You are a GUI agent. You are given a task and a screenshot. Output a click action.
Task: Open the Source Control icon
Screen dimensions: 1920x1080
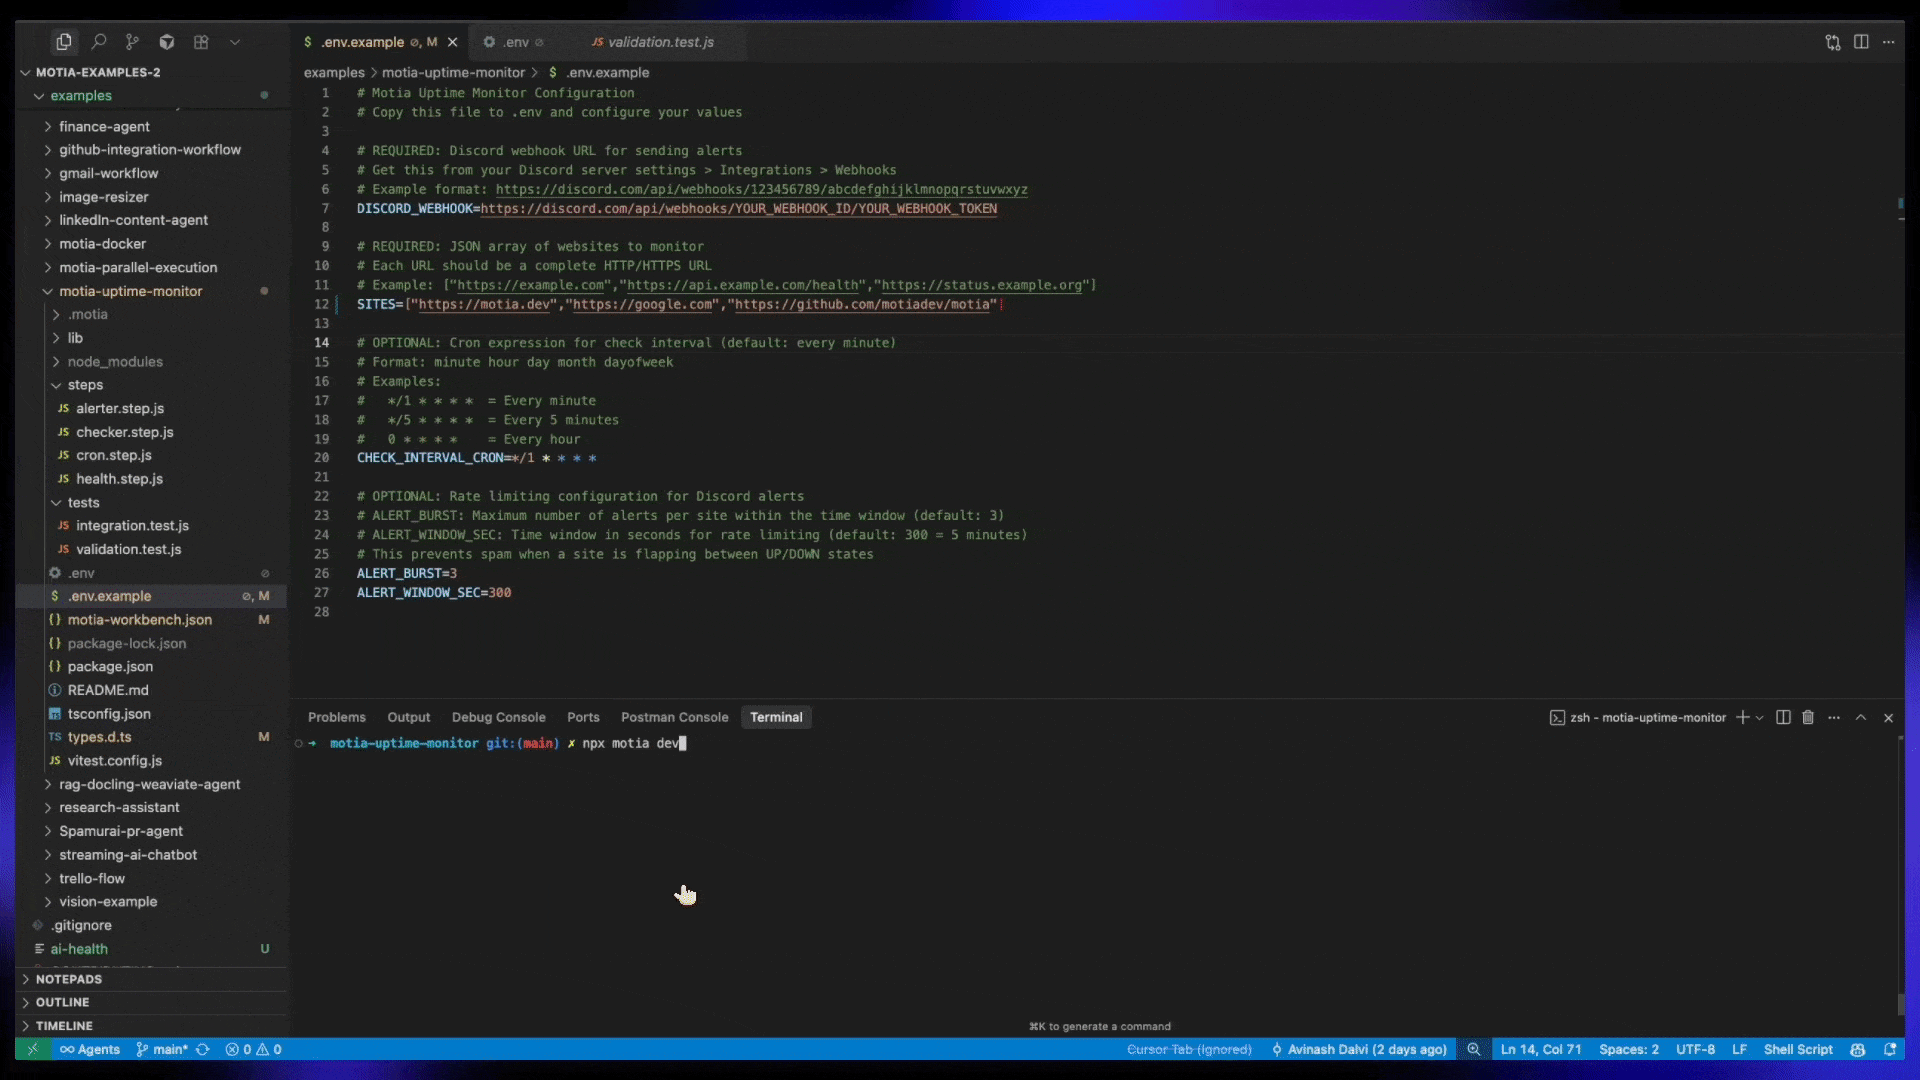[132, 42]
